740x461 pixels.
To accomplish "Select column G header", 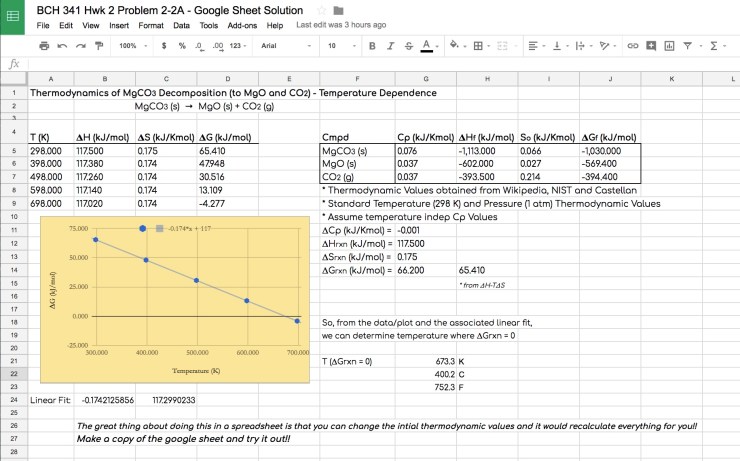I will [426, 79].
